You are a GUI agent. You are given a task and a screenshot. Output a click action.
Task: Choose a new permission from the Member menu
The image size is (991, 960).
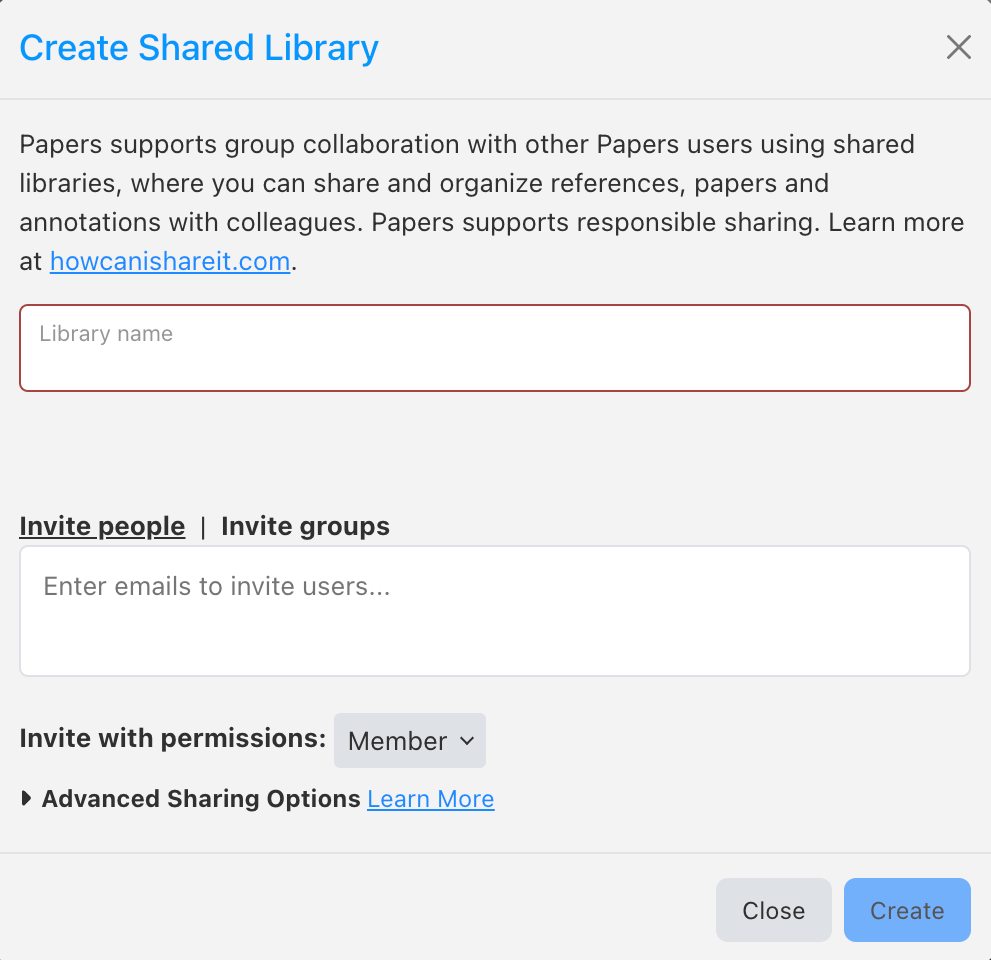410,741
